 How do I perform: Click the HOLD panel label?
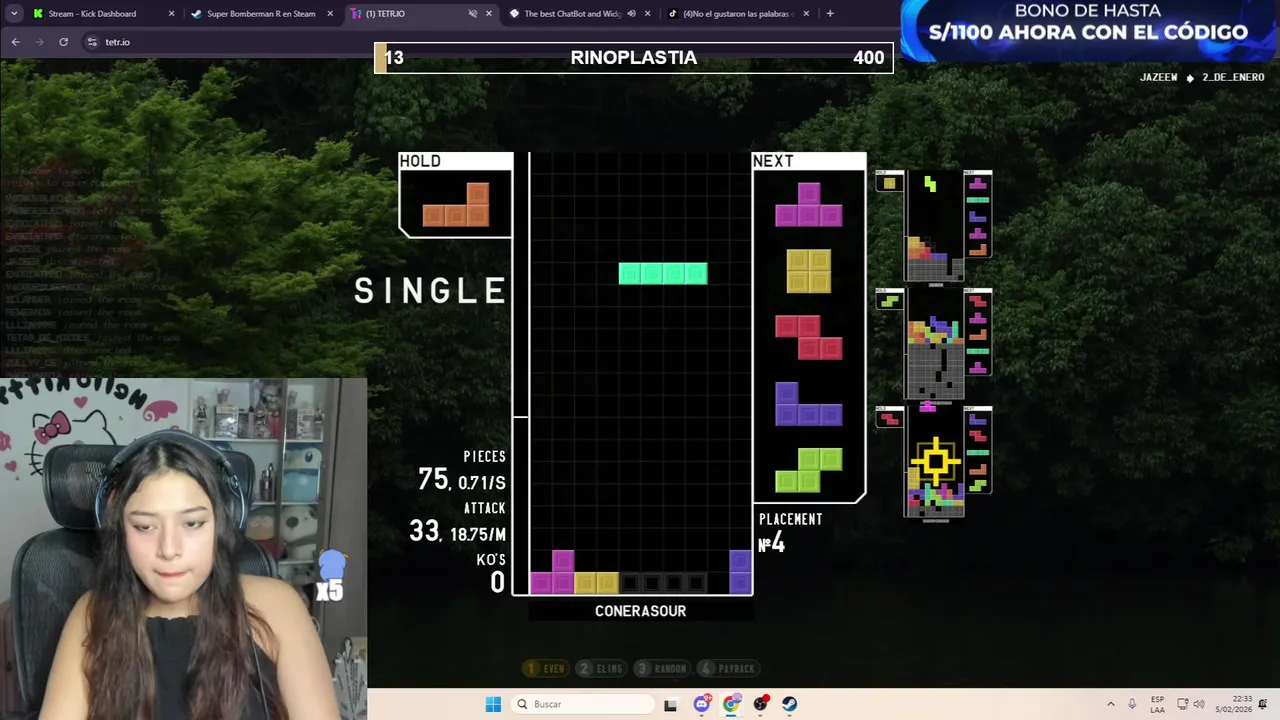(x=420, y=161)
